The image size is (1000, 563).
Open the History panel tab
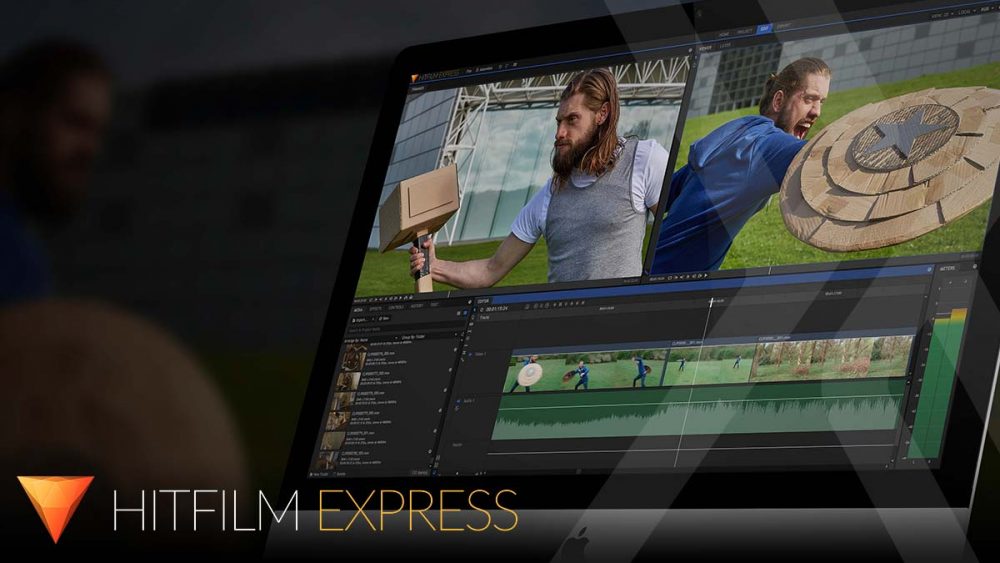417,306
